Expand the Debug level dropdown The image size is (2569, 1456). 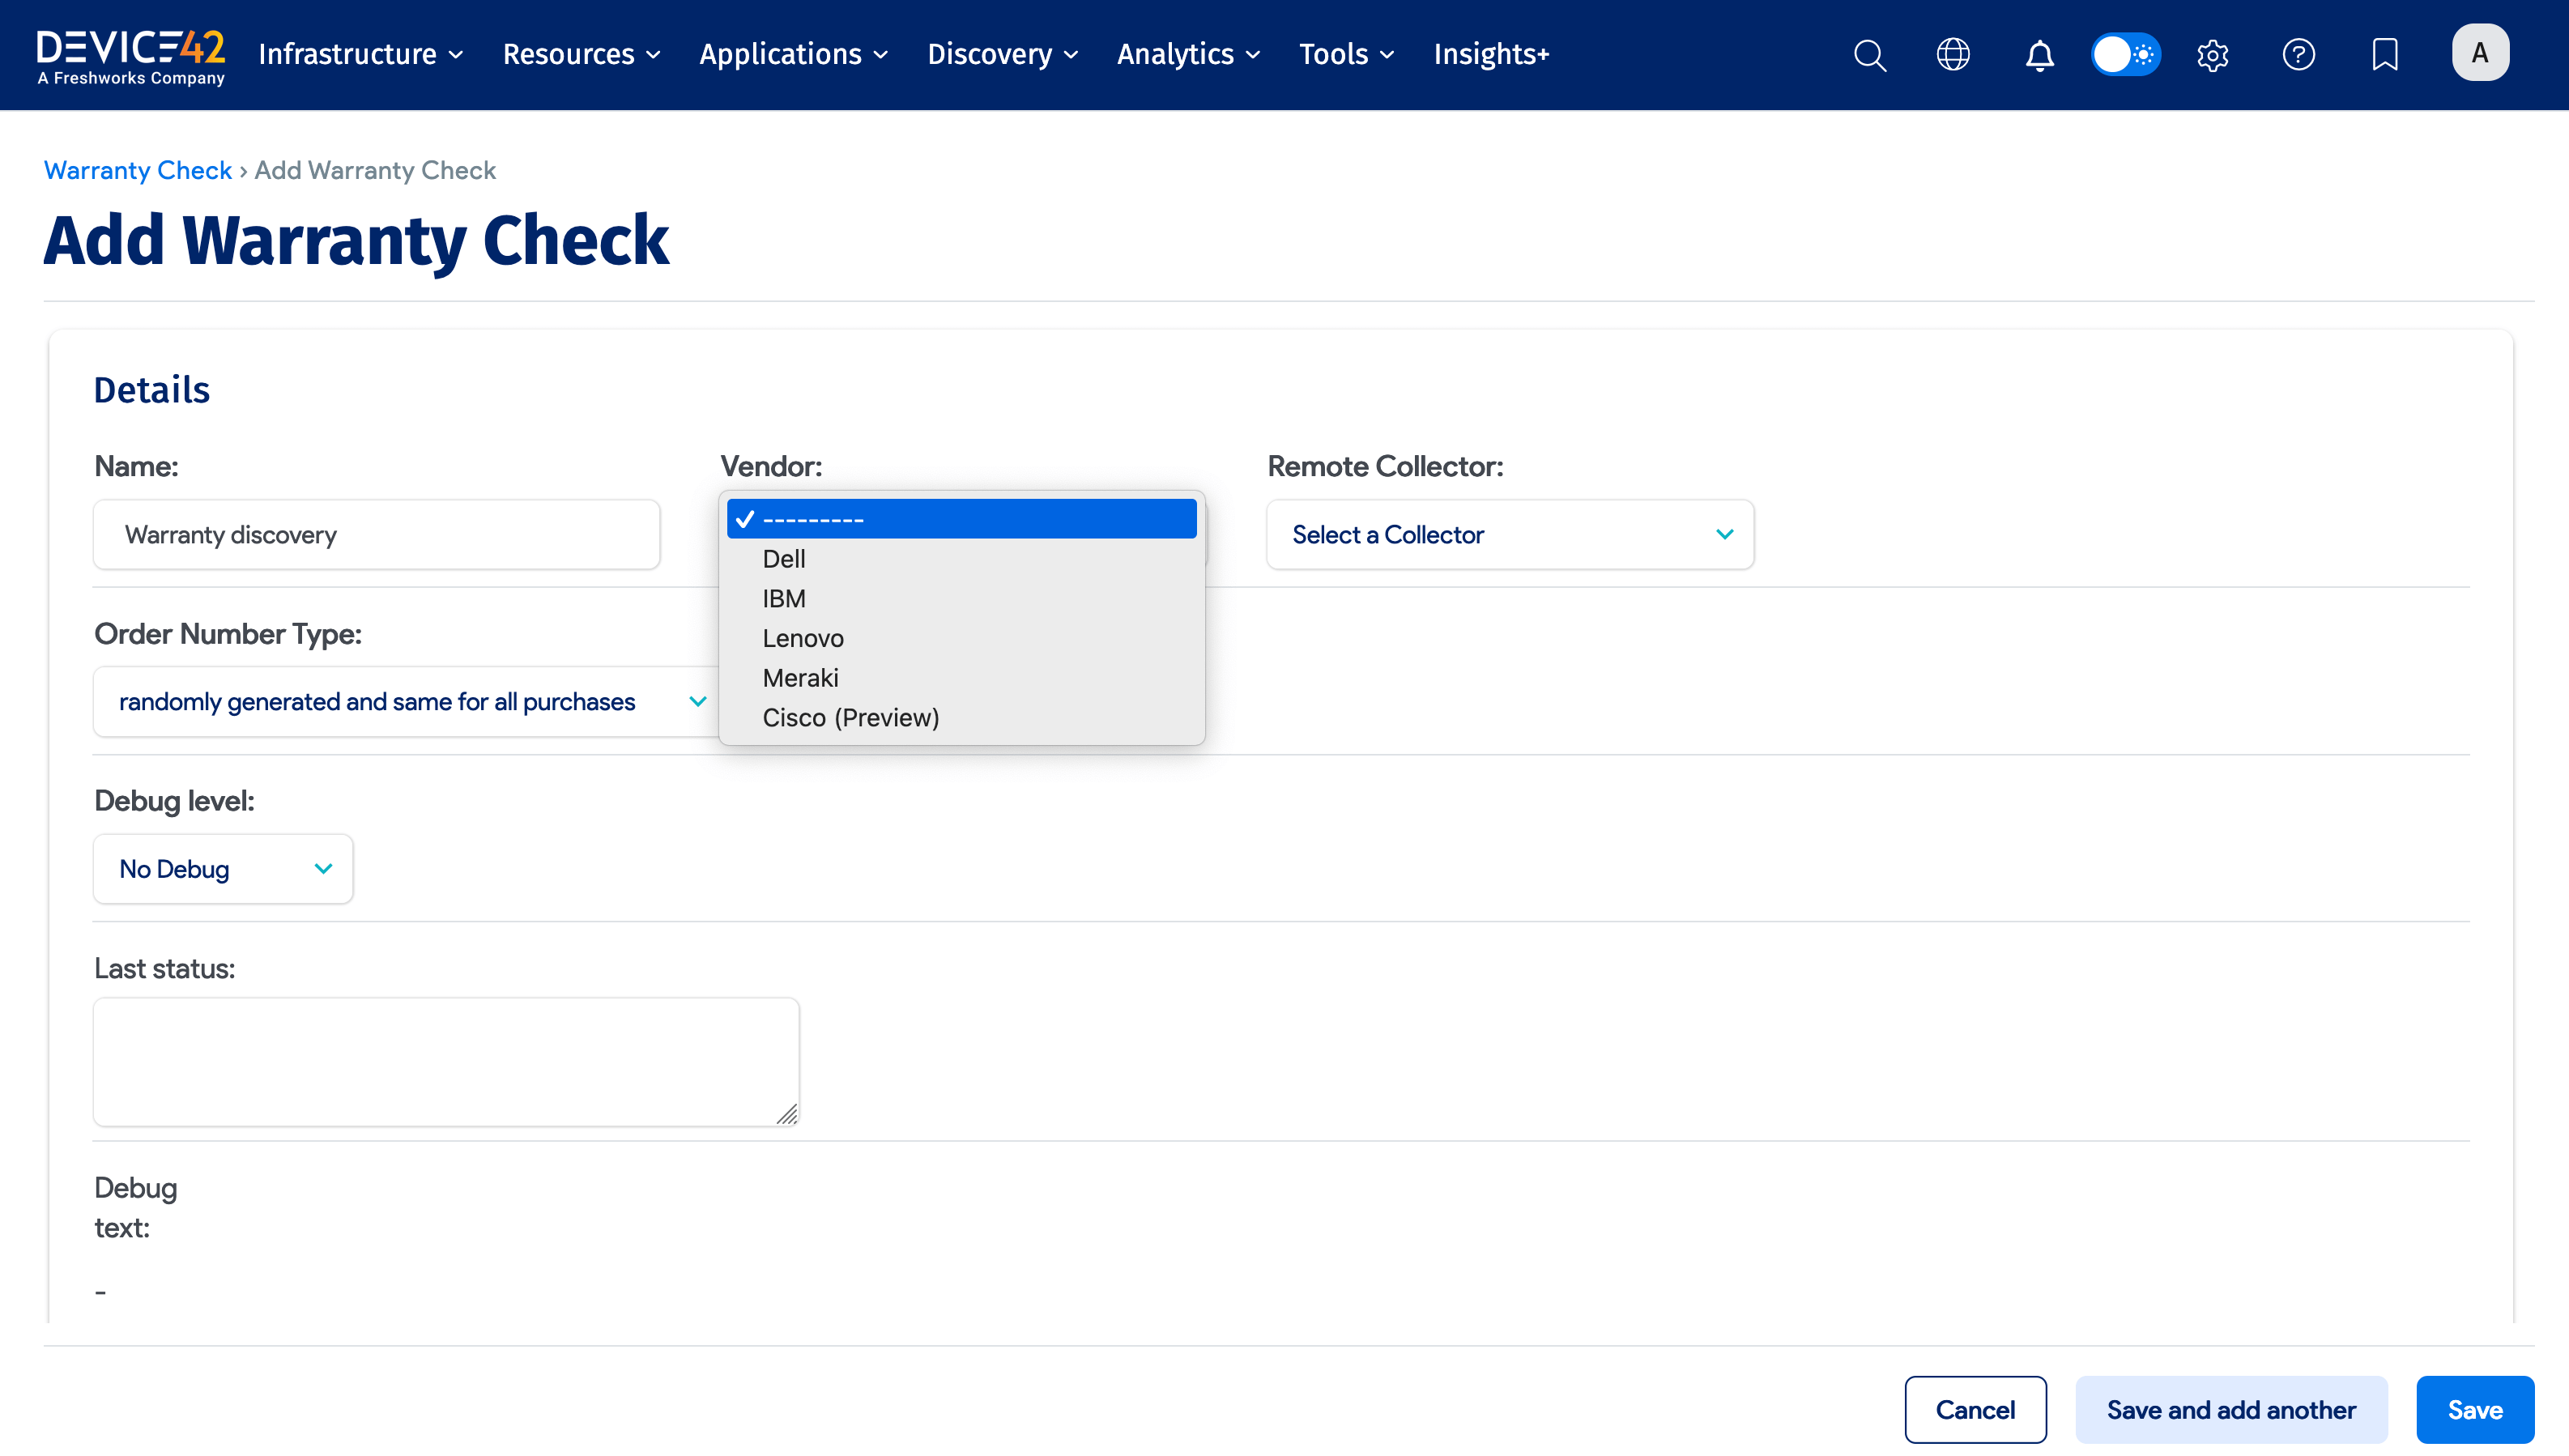(223, 869)
